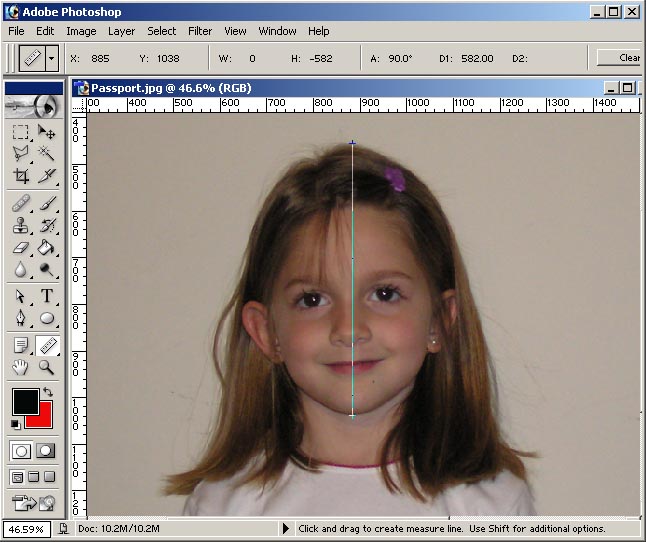This screenshot has height=542, width=646.
Task: Click the Measure tool preset icon in options bar
Action: pyautogui.click(x=33, y=58)
